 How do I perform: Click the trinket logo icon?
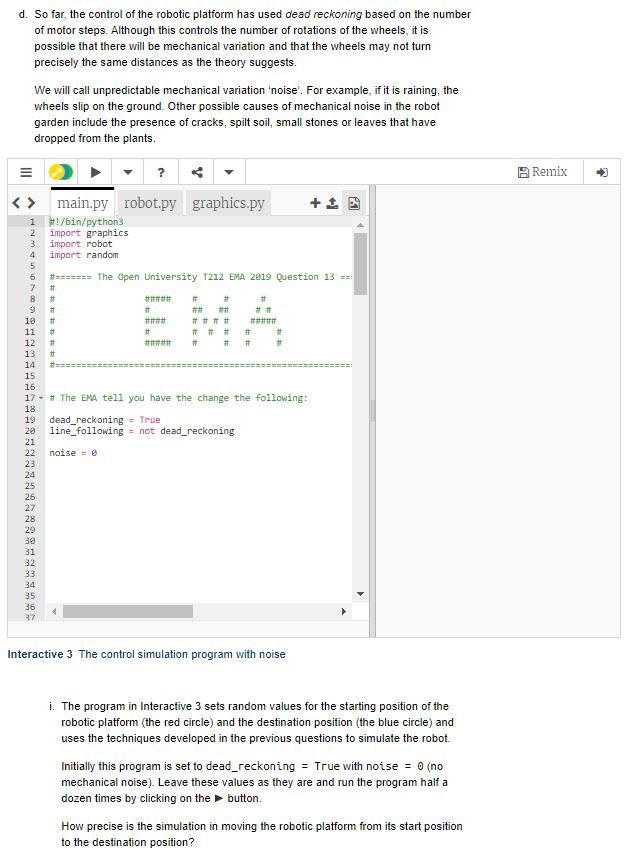(x=60, y=172)
